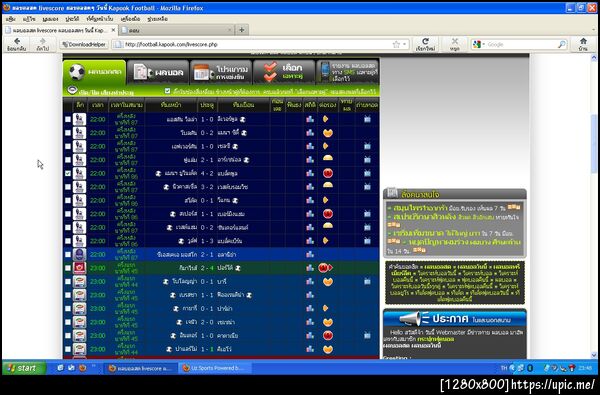Open a new browser tab with plus button
The width and height of the screenshot is (600, 395).
pos(242,30)
